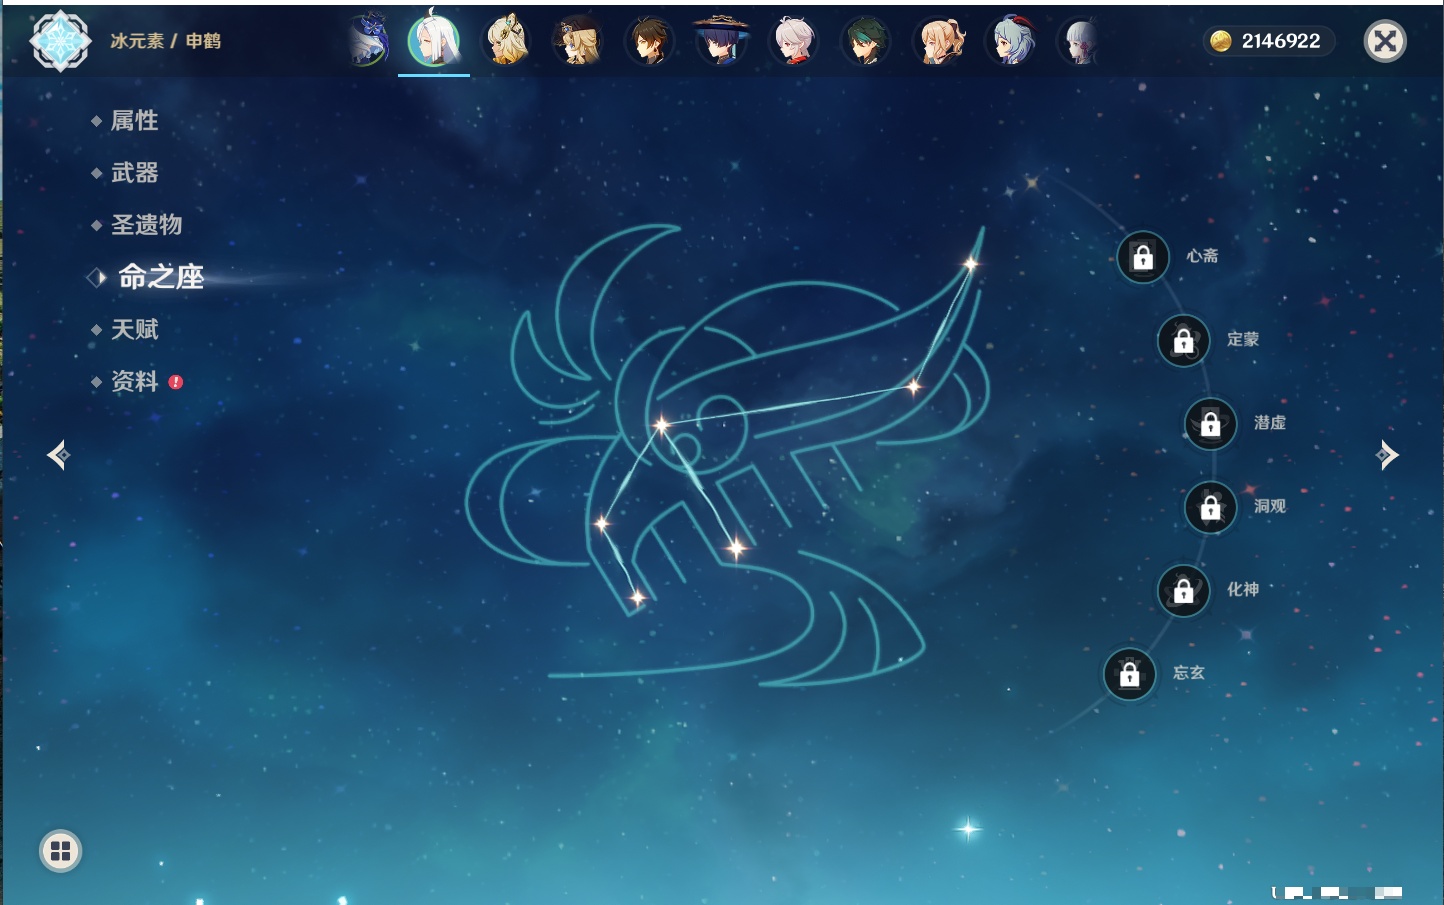Image resolution: width=1444 pixels, height=905 pixels.
Task: Select Navia's avatar with the dark hat
Action: coord(578,41)
